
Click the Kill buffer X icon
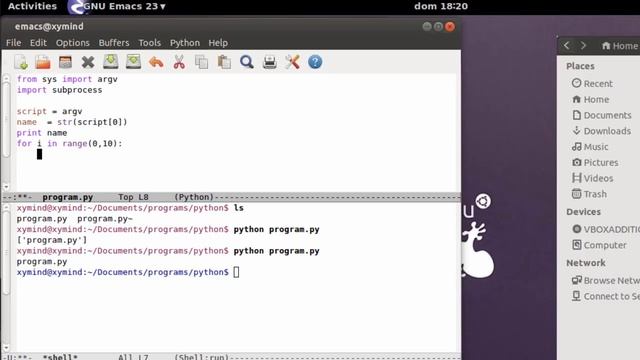pos(88,62)
